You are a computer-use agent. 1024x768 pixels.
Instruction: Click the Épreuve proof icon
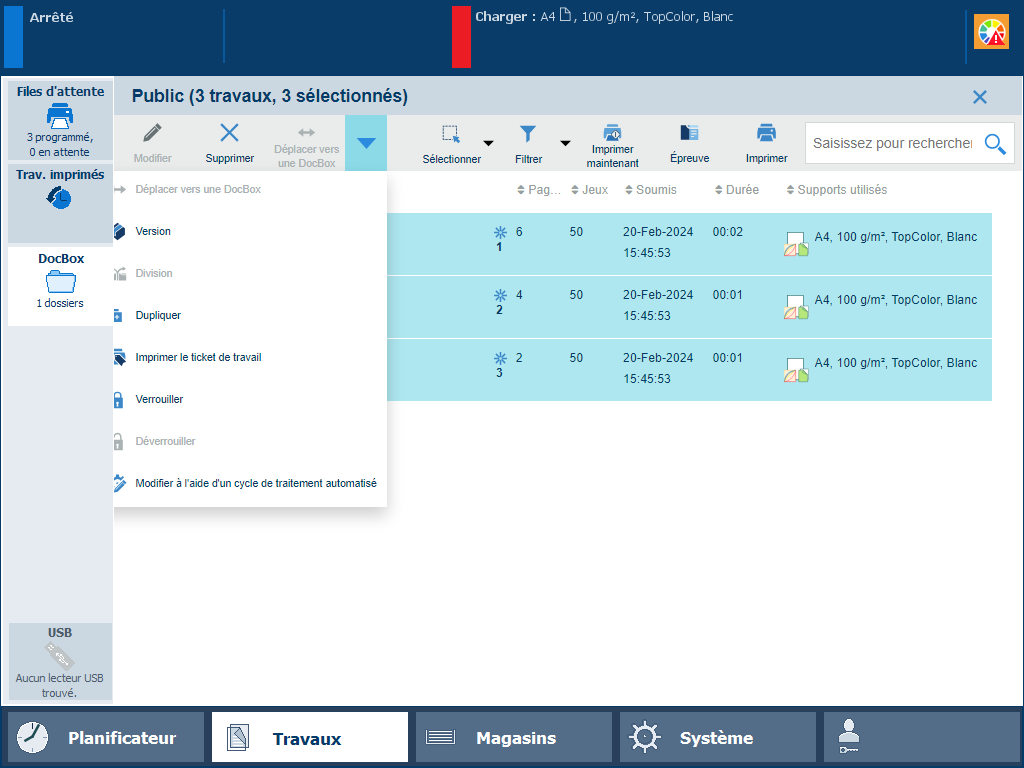tap(689, 134)
